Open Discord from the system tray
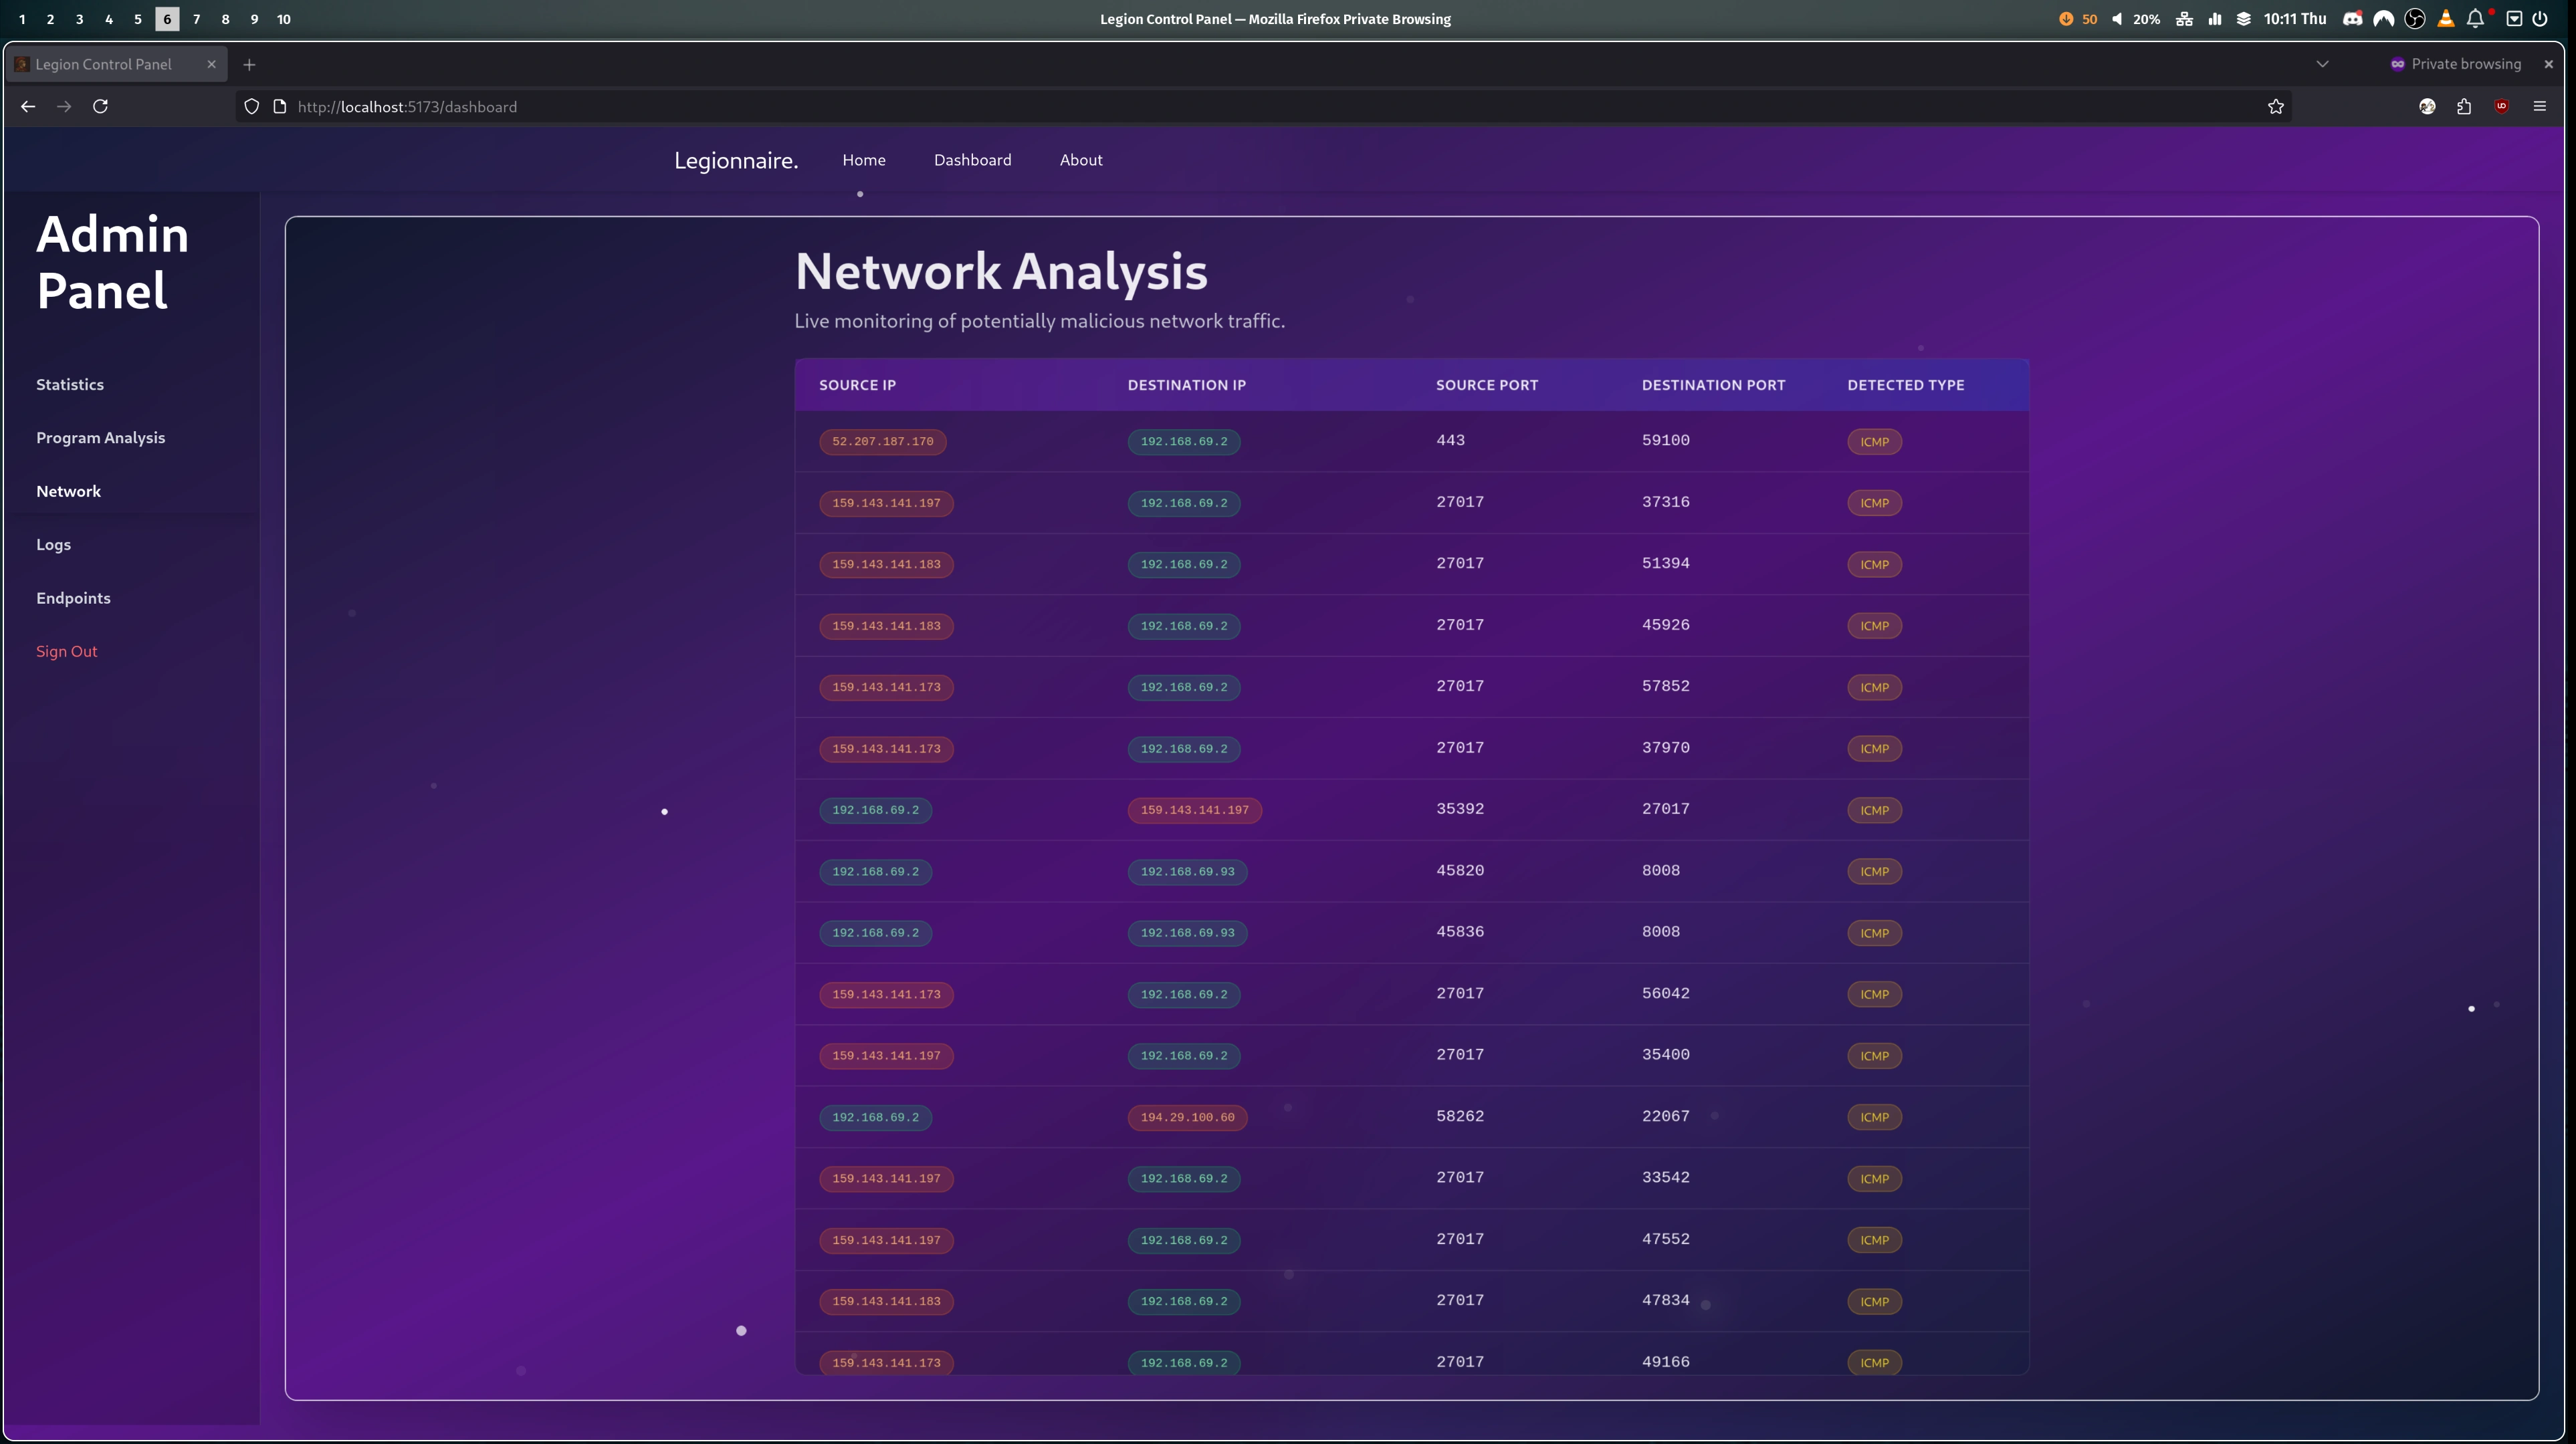The height and width of the screenshot is (1444, 2576). click(2353, 19)
